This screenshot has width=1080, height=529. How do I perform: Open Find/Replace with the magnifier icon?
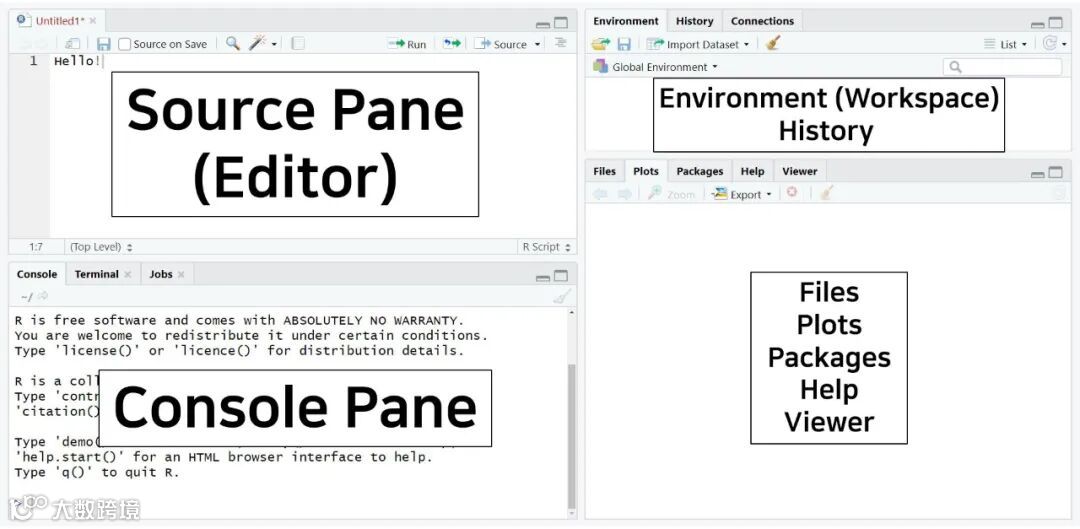tap(233, 43)
